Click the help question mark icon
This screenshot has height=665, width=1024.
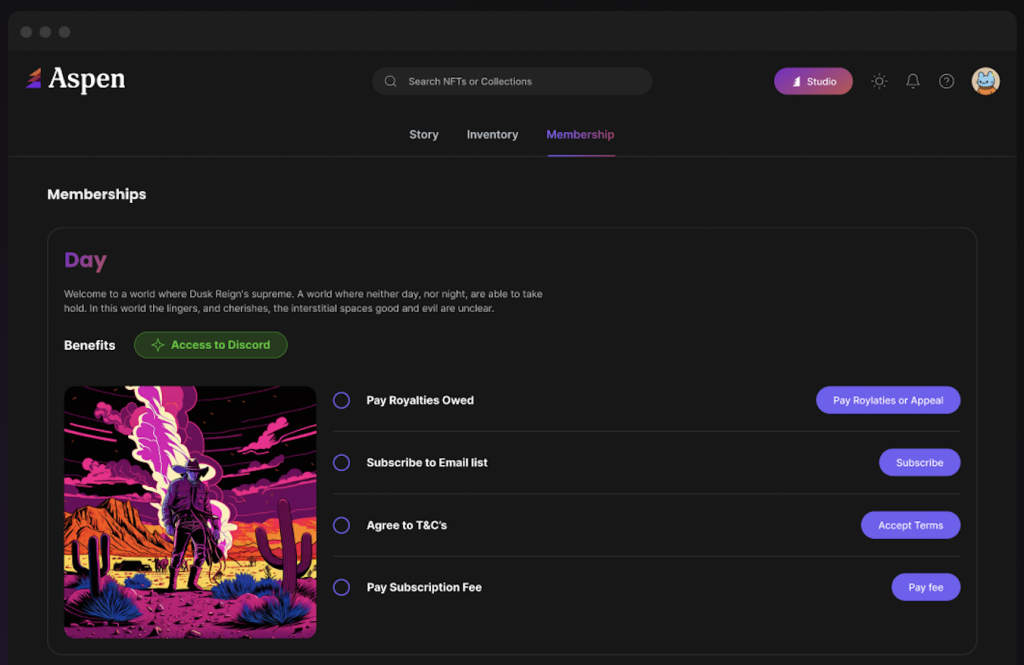click(x=946, y=81)
